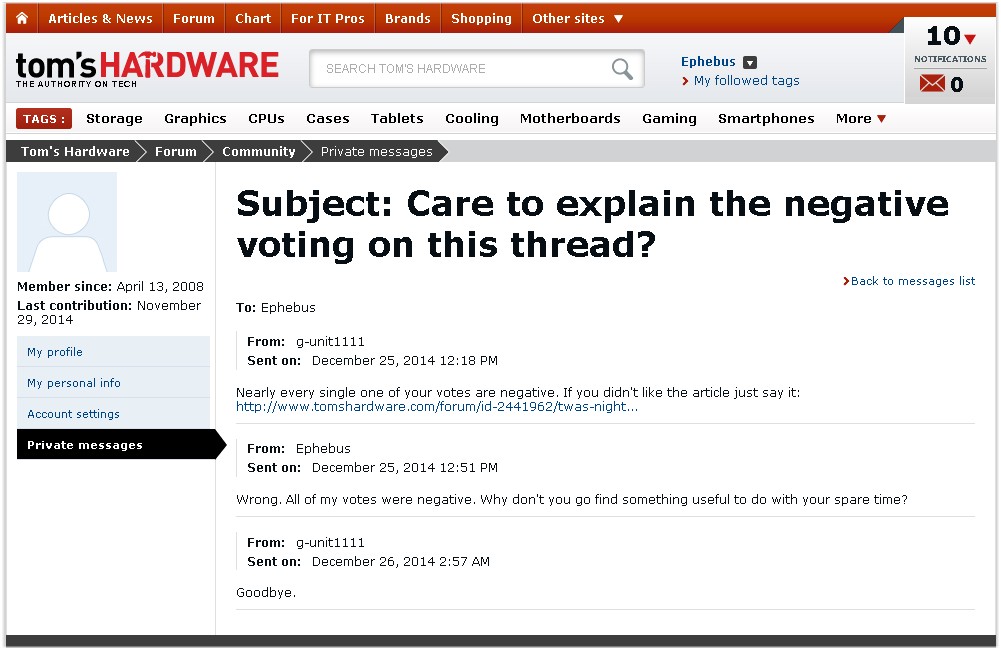Viewport: 1001px width, 650px height.
Task: Open the Chart menu item
Action: point(253,19)
